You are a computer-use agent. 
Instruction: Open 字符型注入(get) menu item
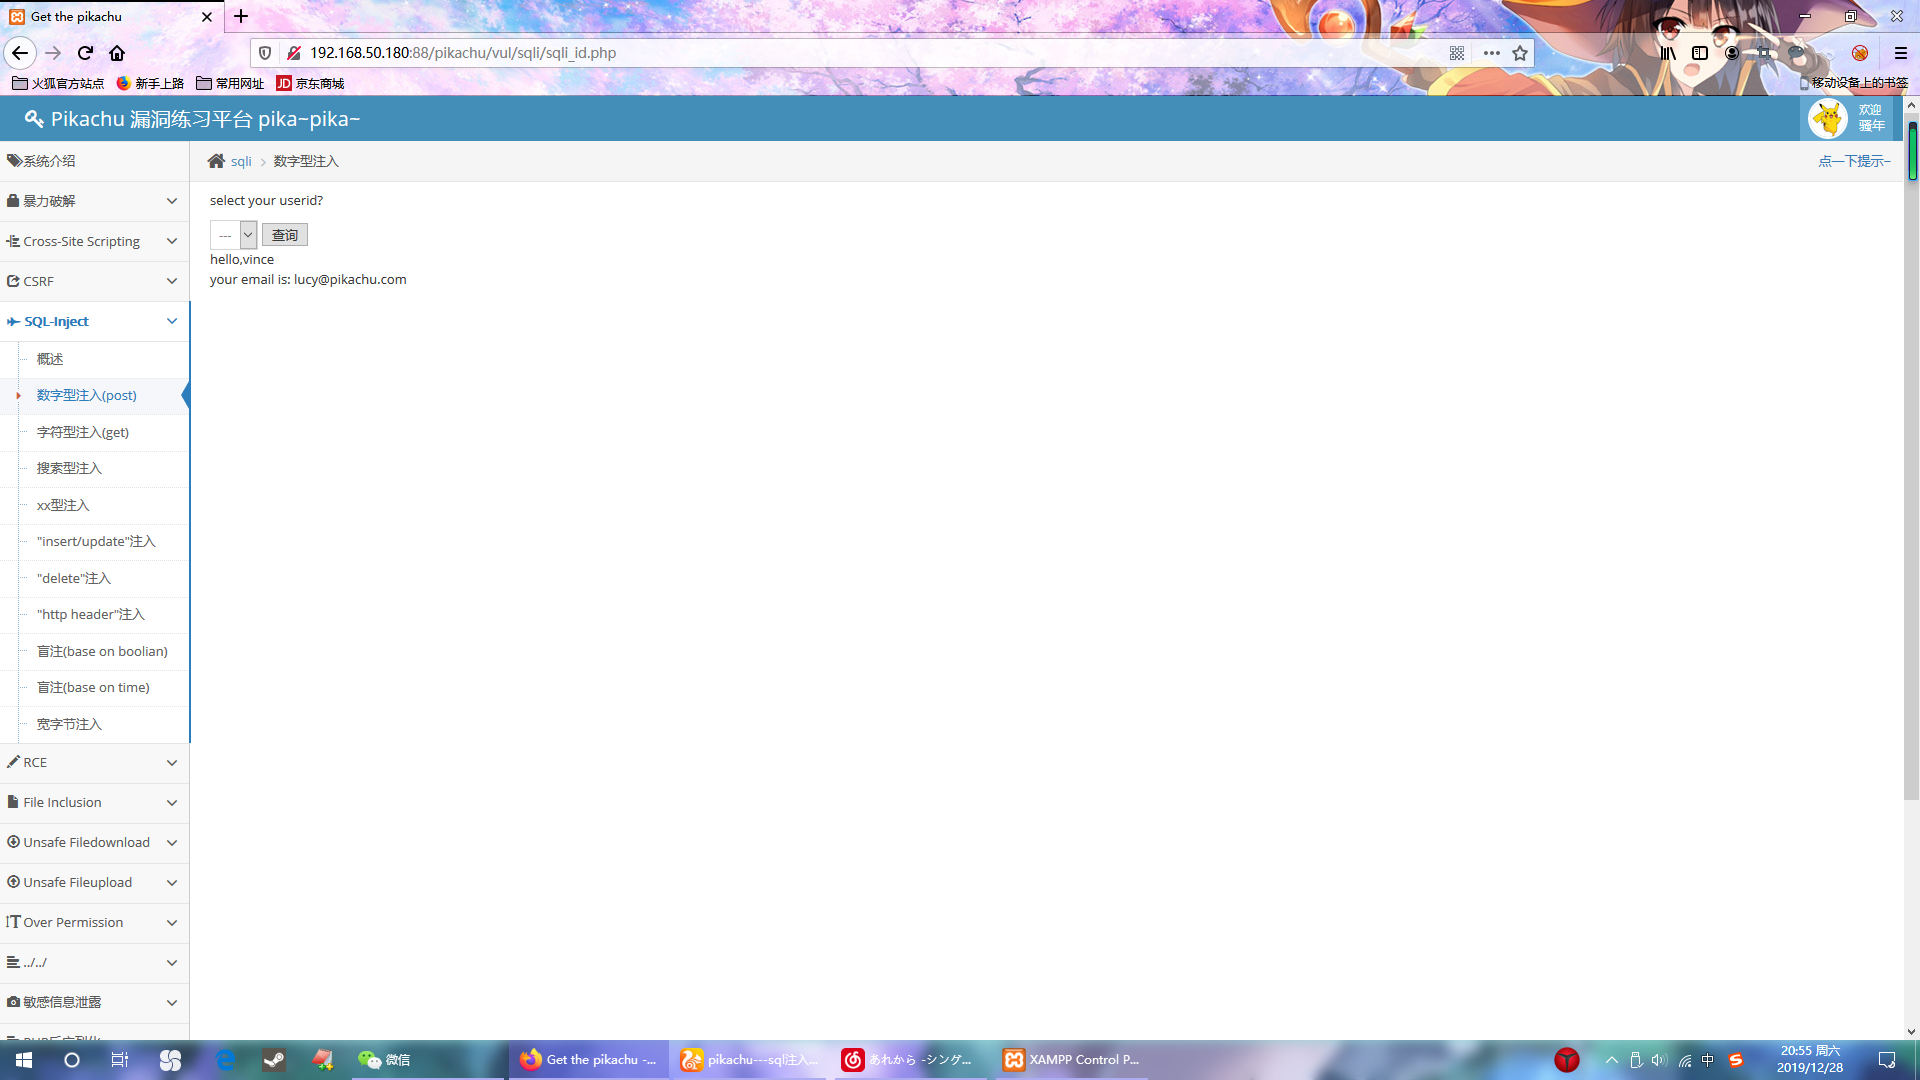83,432
